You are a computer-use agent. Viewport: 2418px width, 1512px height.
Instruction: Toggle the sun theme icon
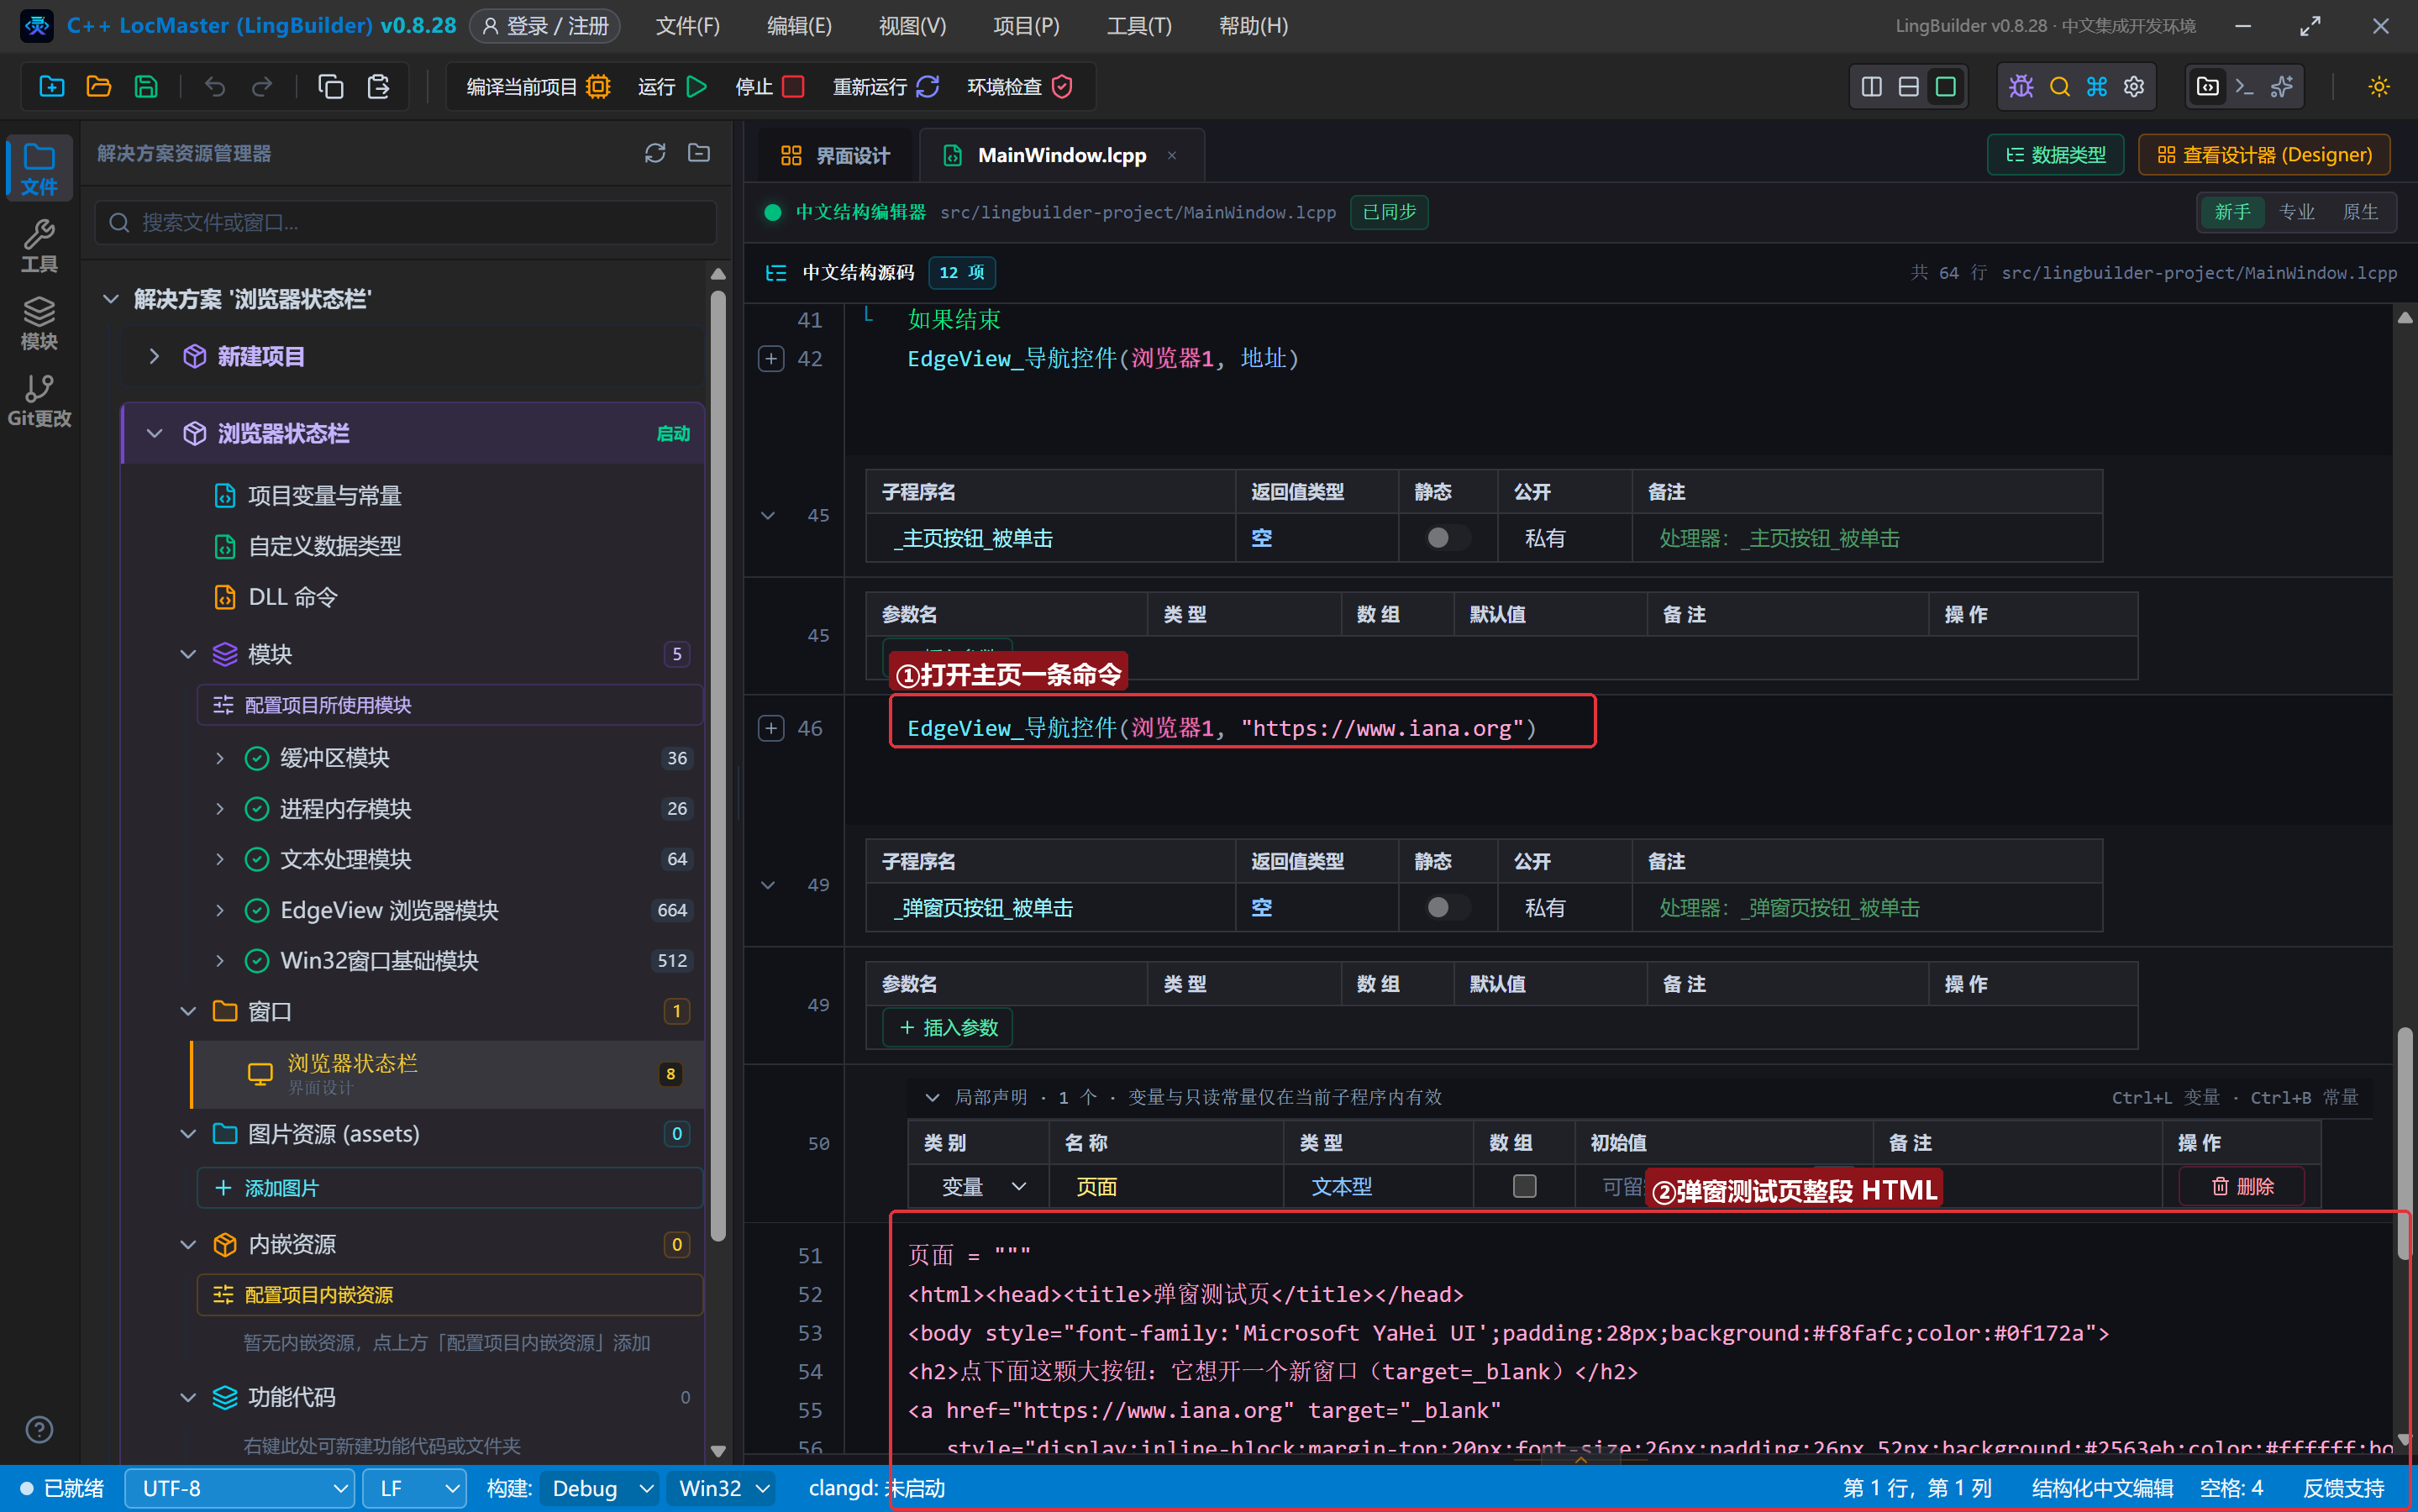(2379, 87)
